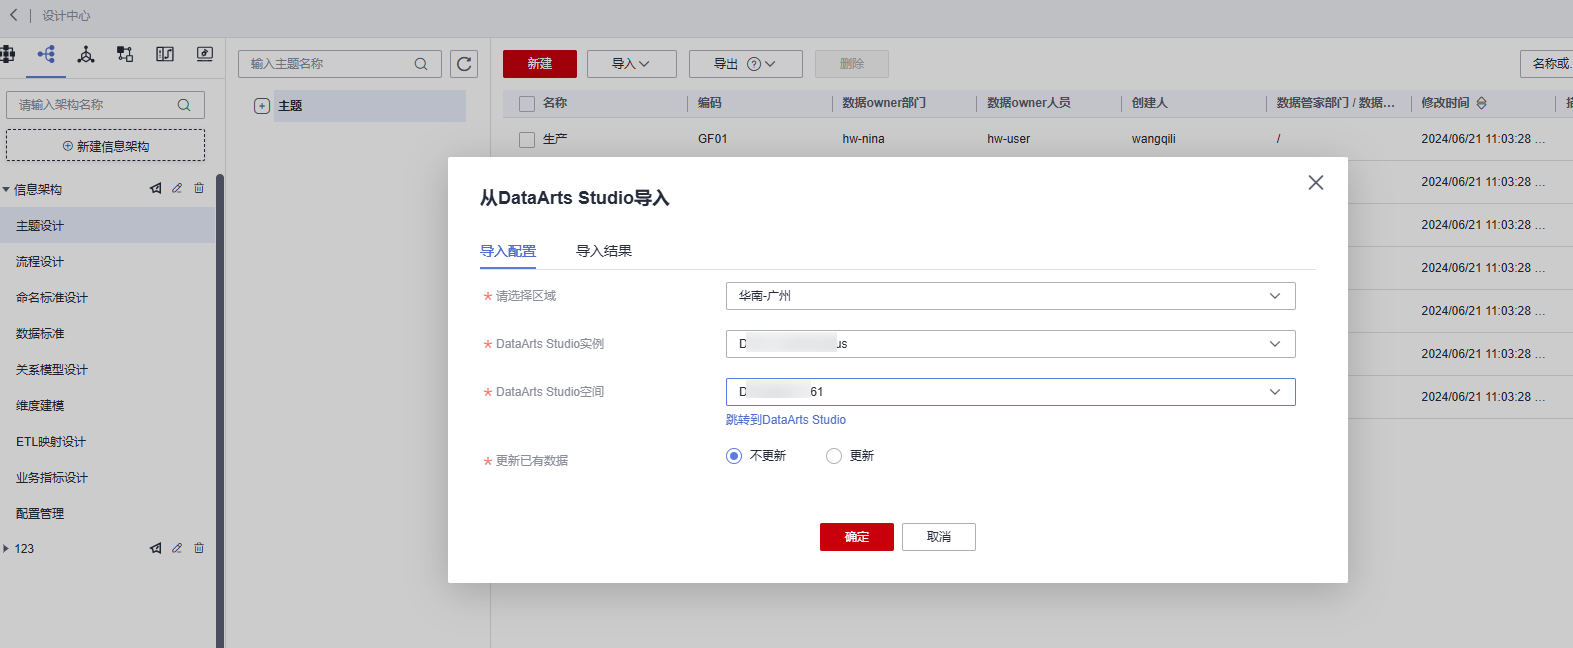Click the help icon next to 导出
This screenshot has width=1573, height=648.
click(x=754, y=64)
